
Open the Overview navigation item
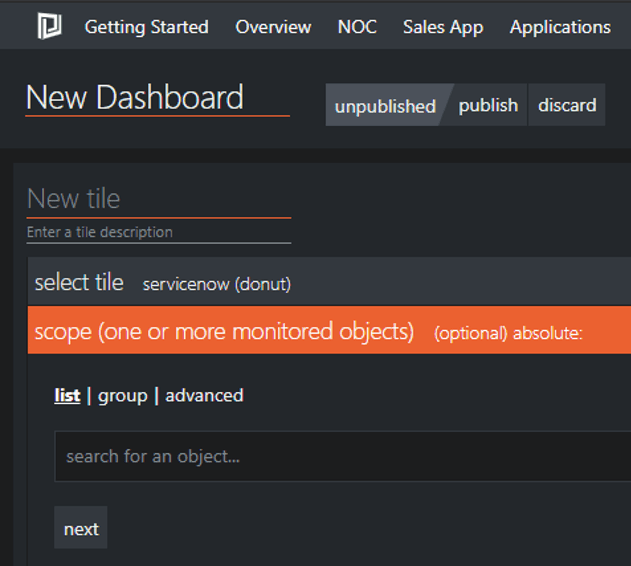click(x=273, y=27)
